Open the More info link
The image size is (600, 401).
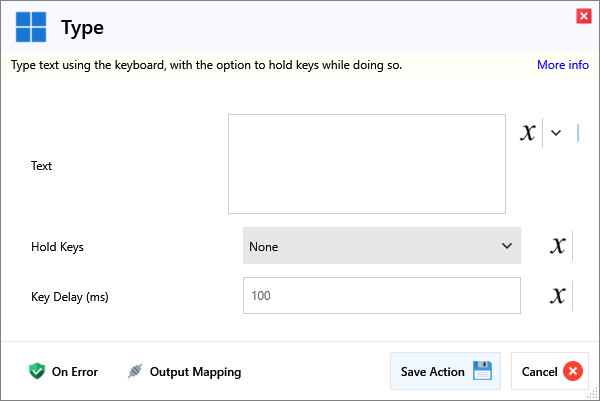click(x=562, y=65)
